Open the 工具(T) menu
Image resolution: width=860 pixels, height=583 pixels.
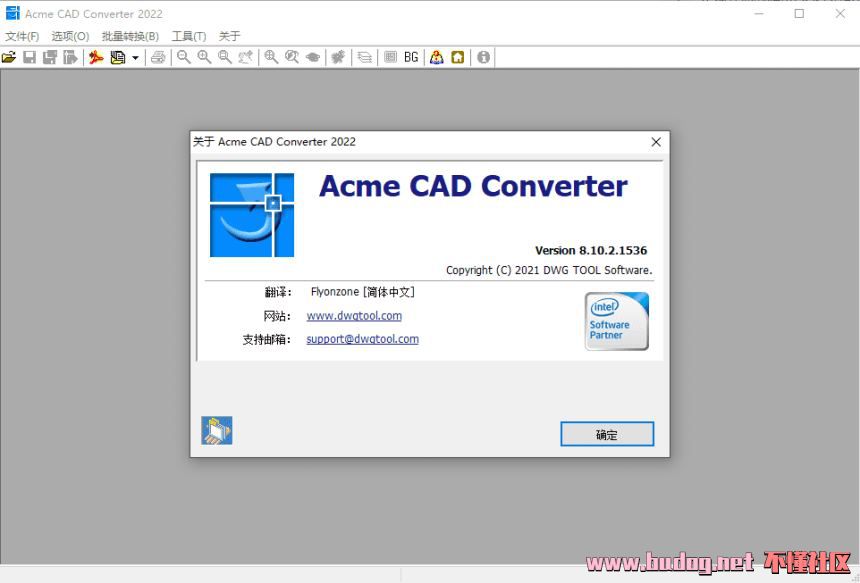[189, 36]
